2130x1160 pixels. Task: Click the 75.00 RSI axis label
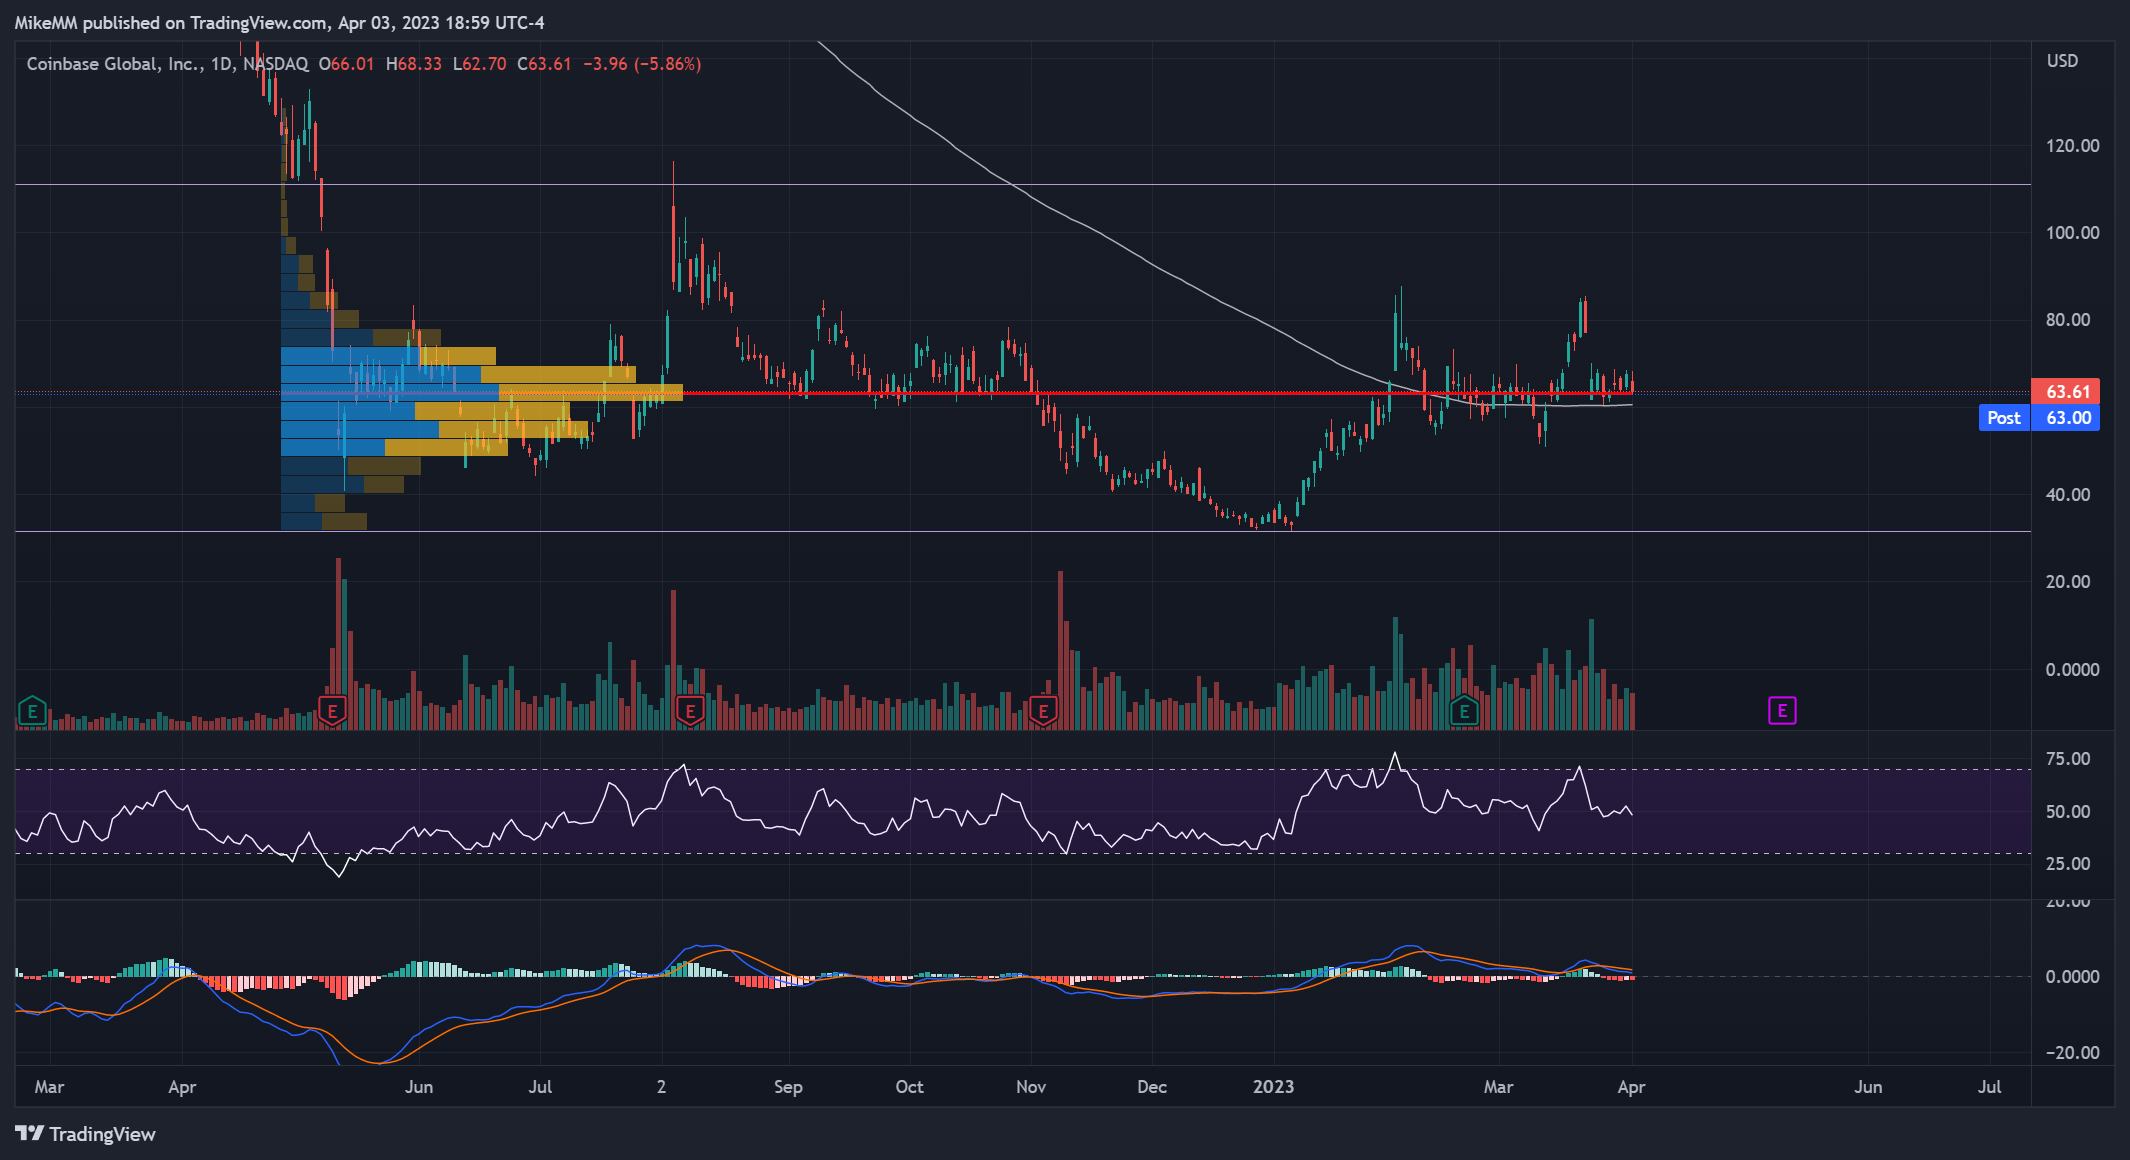2068,759
